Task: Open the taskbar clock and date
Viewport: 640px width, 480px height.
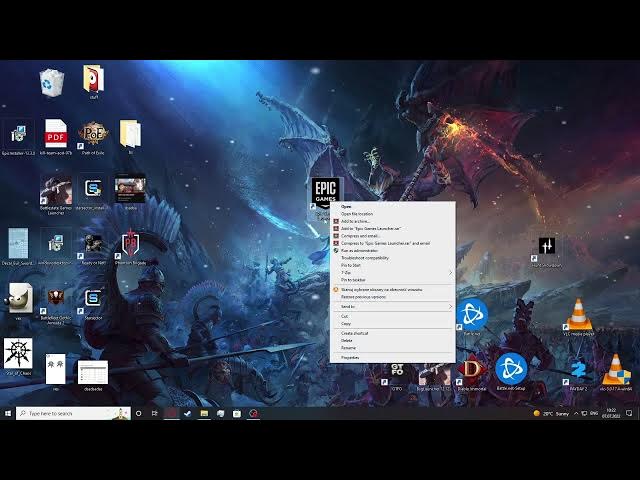Action: click(611, 413)
